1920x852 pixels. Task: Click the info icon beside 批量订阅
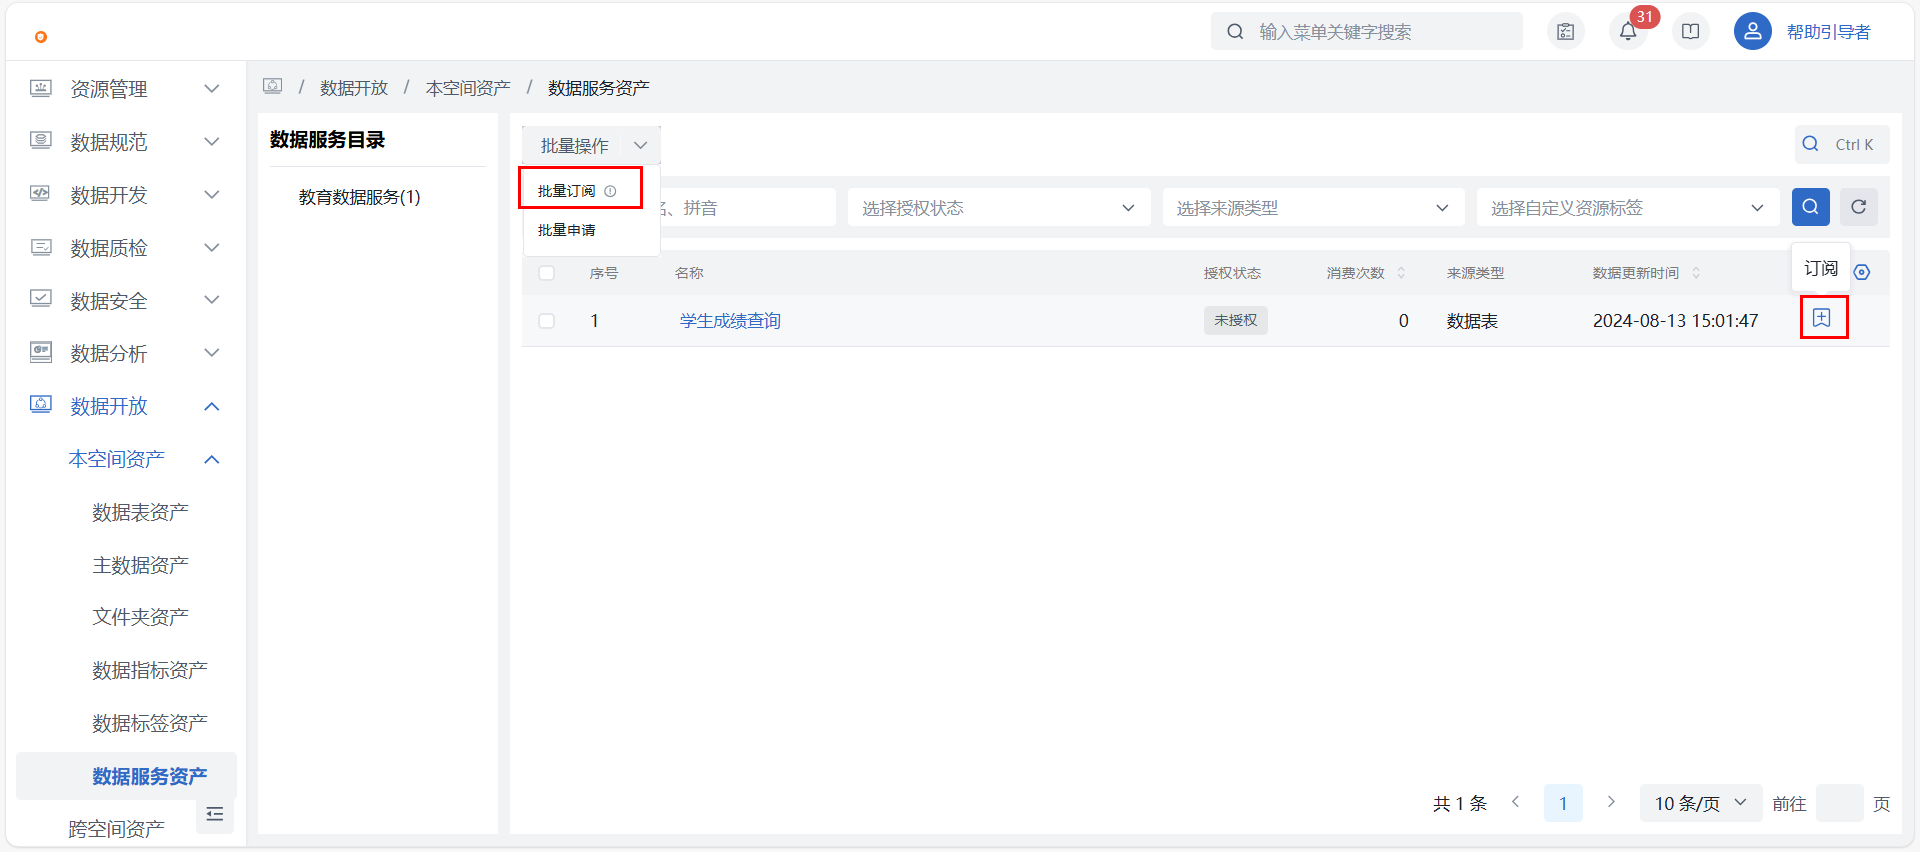pos(610,191)
